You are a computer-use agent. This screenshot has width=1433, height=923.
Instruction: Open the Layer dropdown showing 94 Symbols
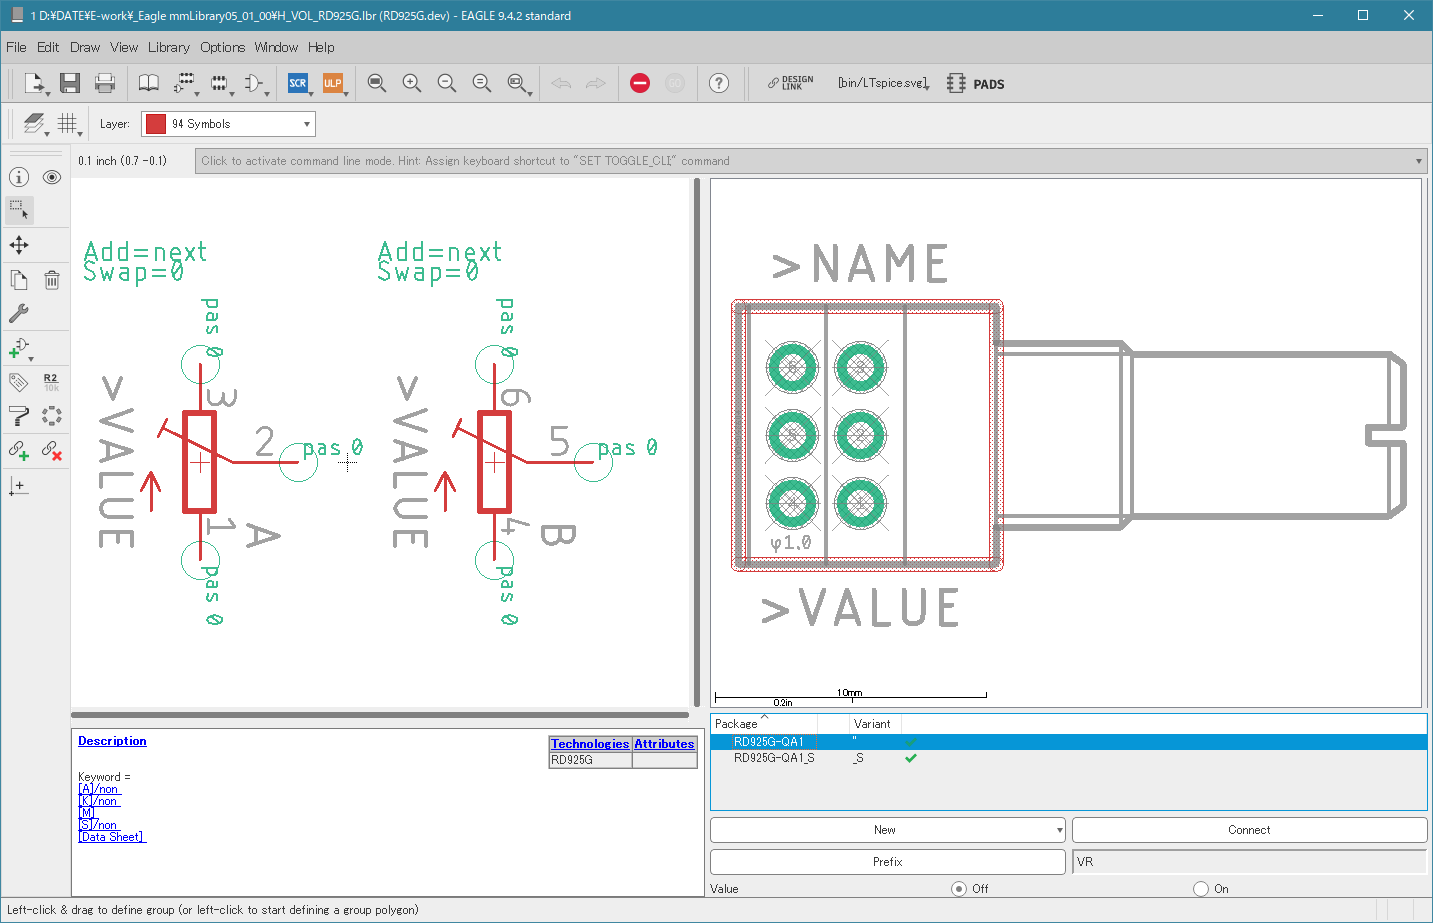[228, 124]
